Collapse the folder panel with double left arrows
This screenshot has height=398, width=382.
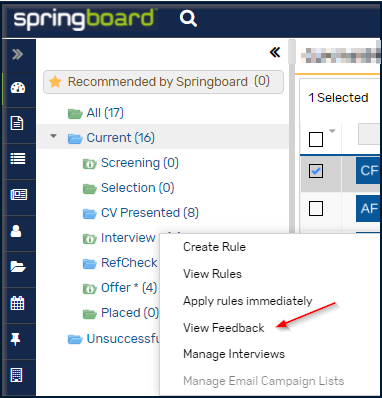click(275, 52)
